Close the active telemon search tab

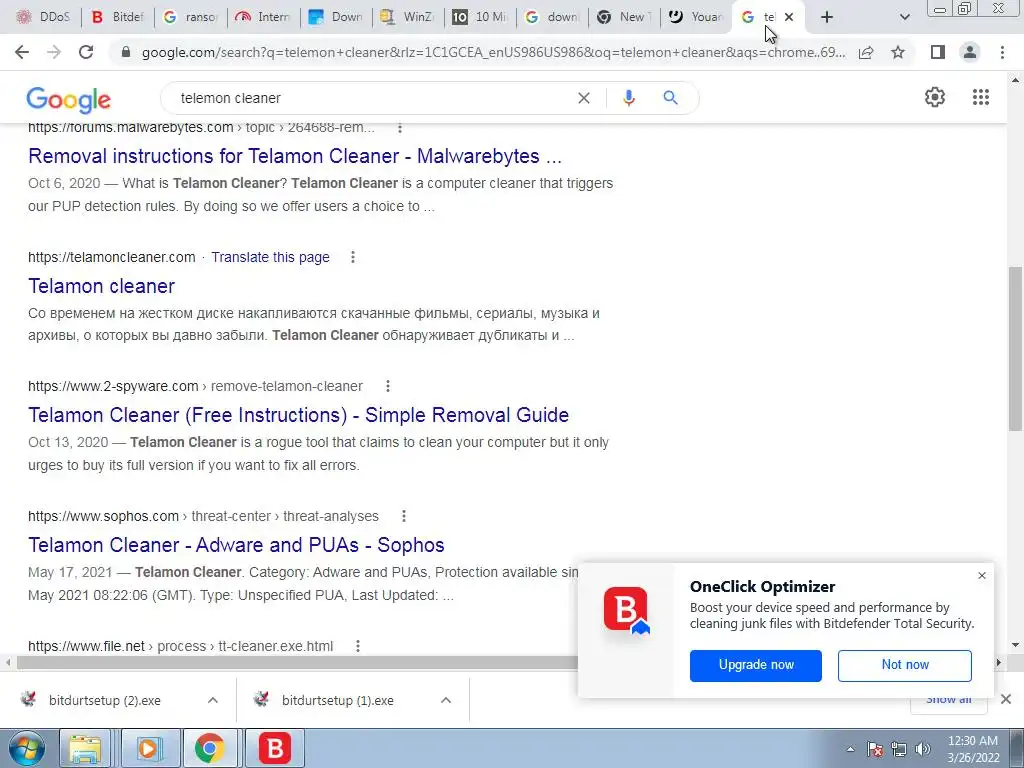coord(789,18)
